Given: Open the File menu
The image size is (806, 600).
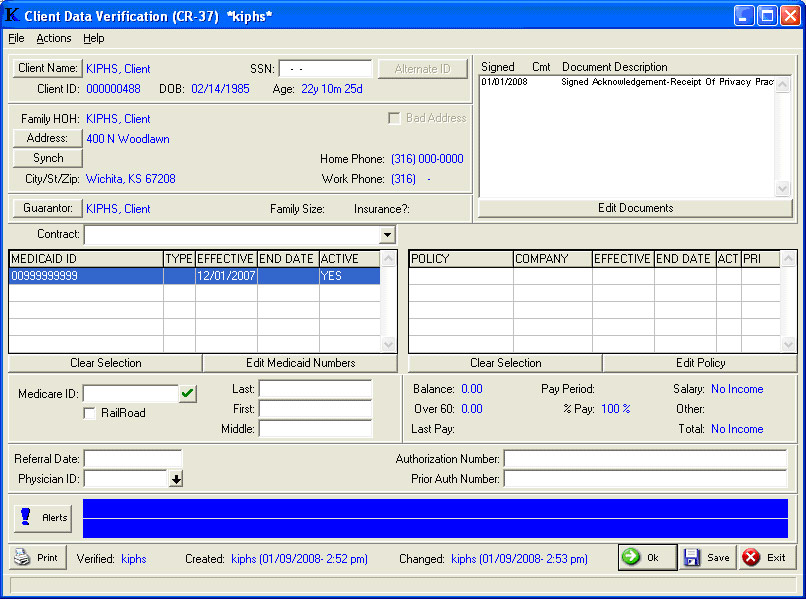Looking at the screenshot, I should pyautogui.click(x=16, y=38).
